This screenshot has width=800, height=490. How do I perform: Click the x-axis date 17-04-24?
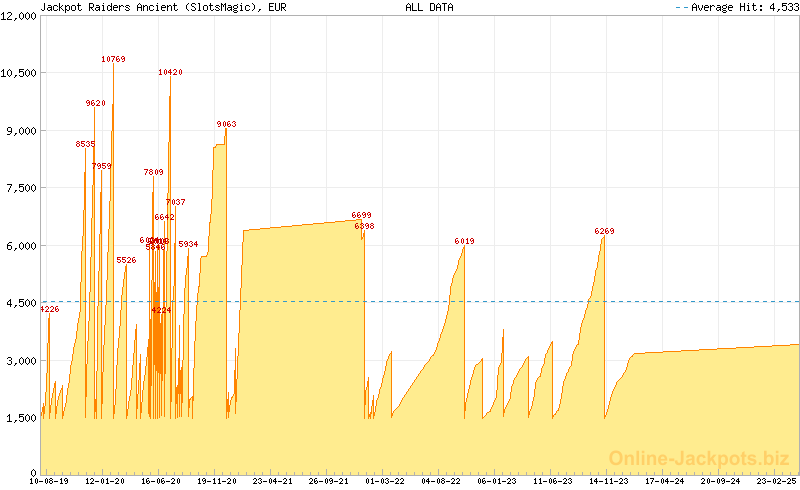(665, 481)
